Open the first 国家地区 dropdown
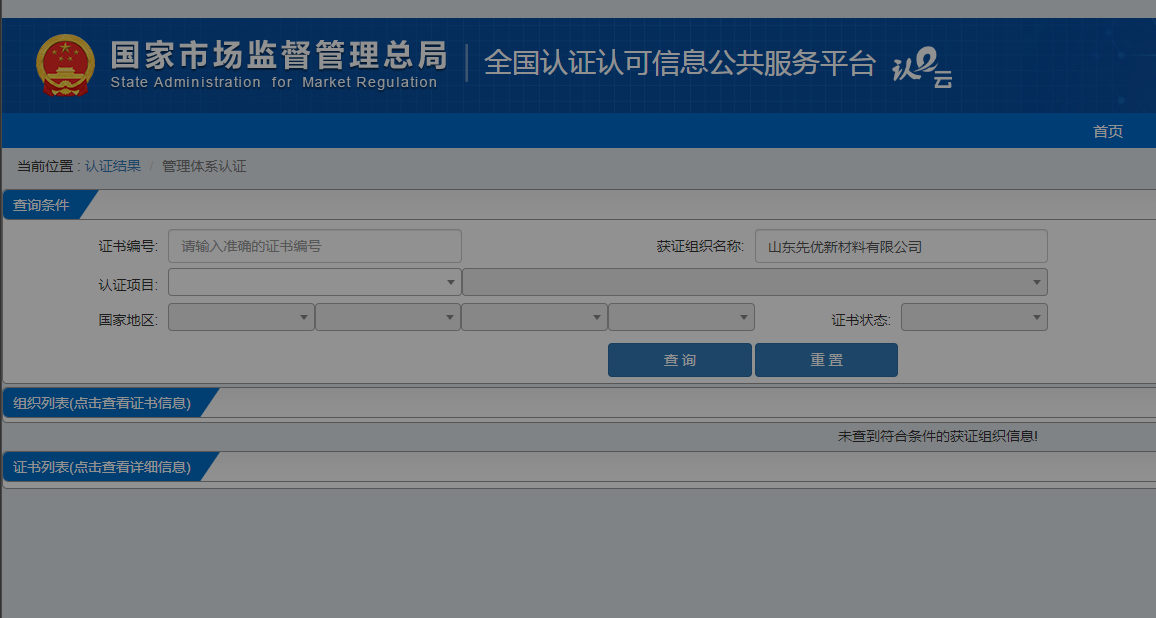This screenshot has height=618, width=1156. pos(241,317)
